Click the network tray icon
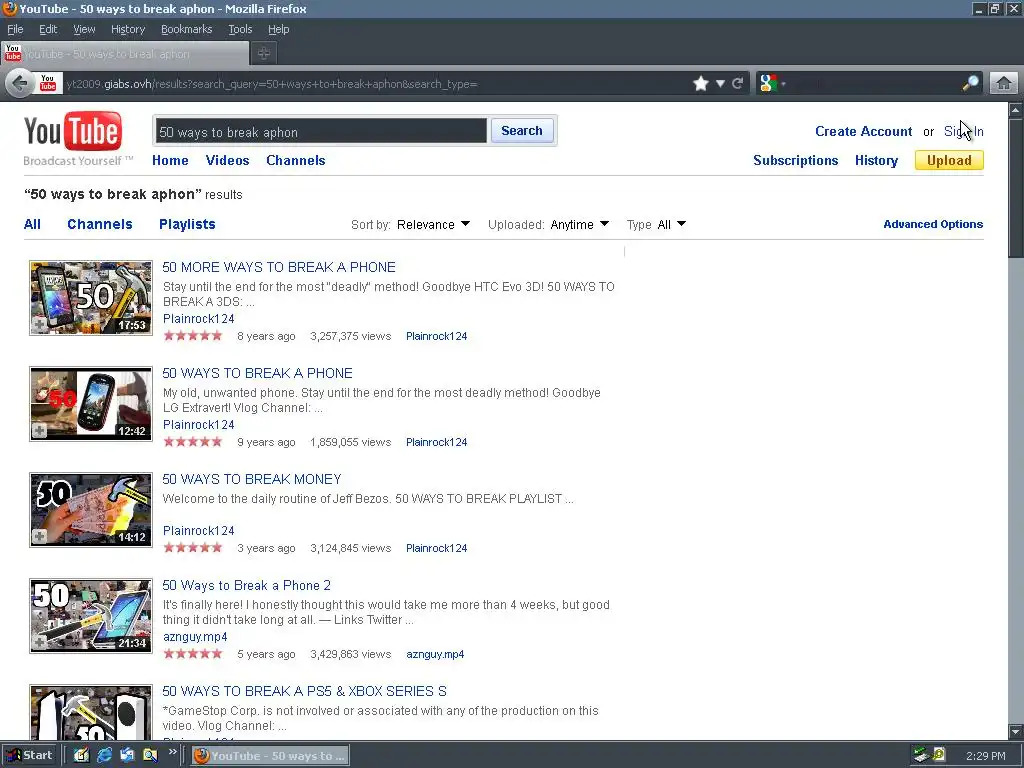 tap(921, 755)
